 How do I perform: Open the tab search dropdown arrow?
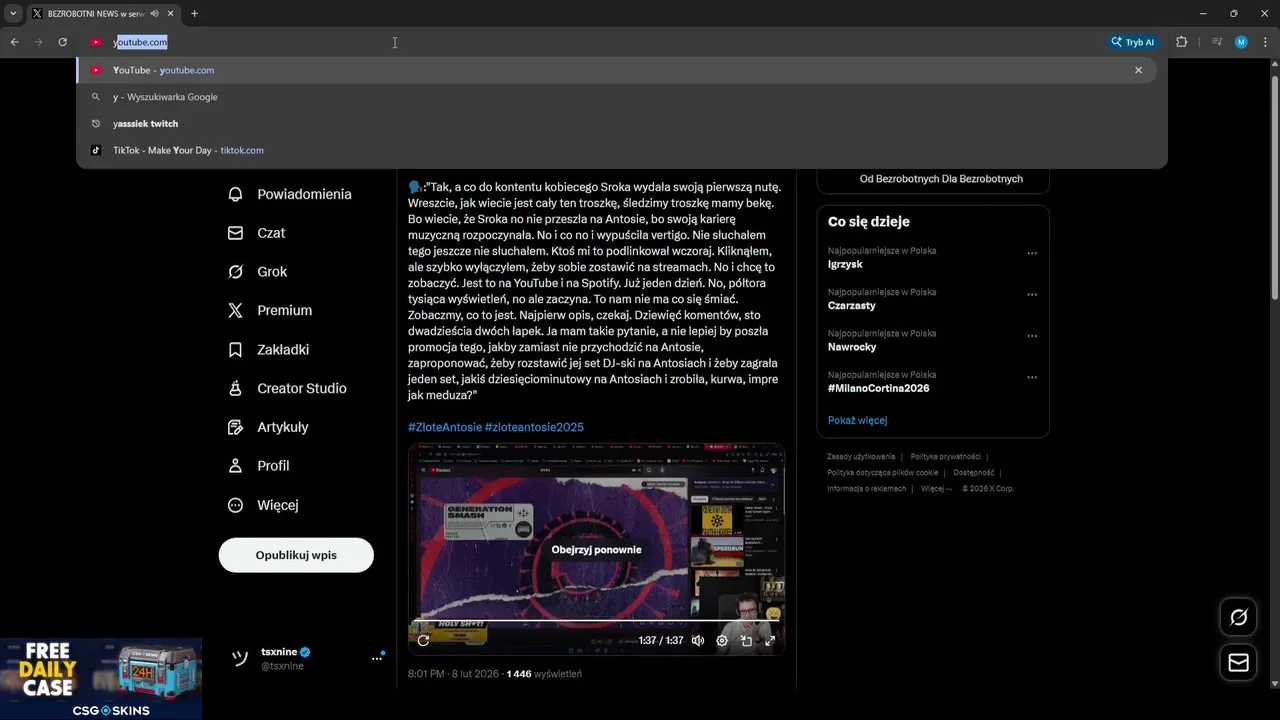click(x=12, y=13)
